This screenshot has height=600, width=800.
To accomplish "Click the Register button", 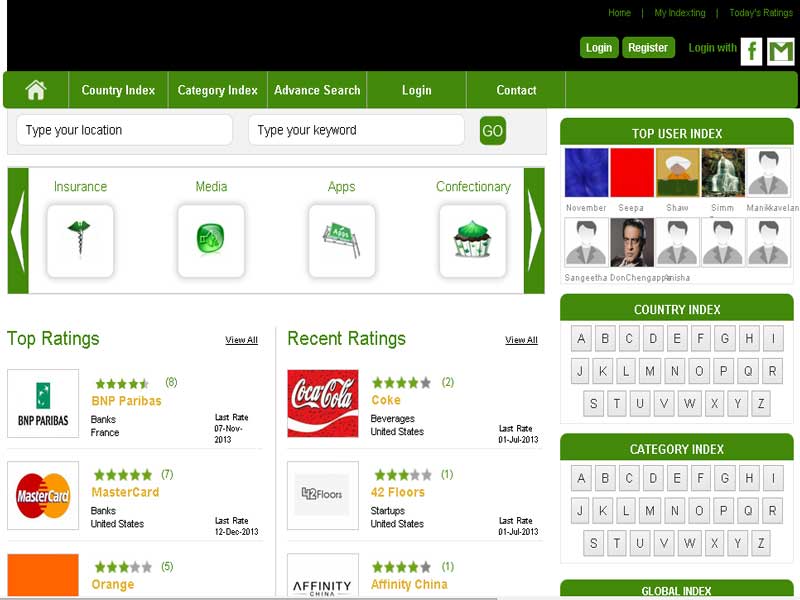I will click(648, 47).
